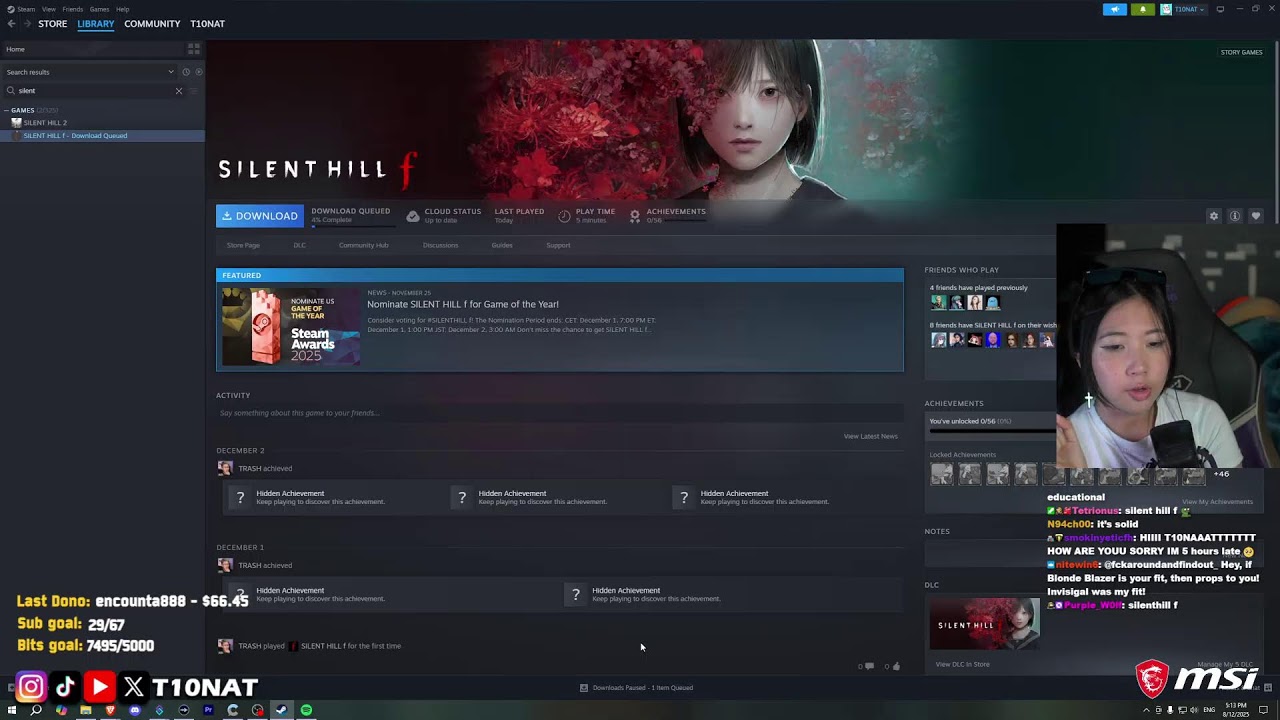
Task: Click the Cloud Status icon
Action: [413, 216]
